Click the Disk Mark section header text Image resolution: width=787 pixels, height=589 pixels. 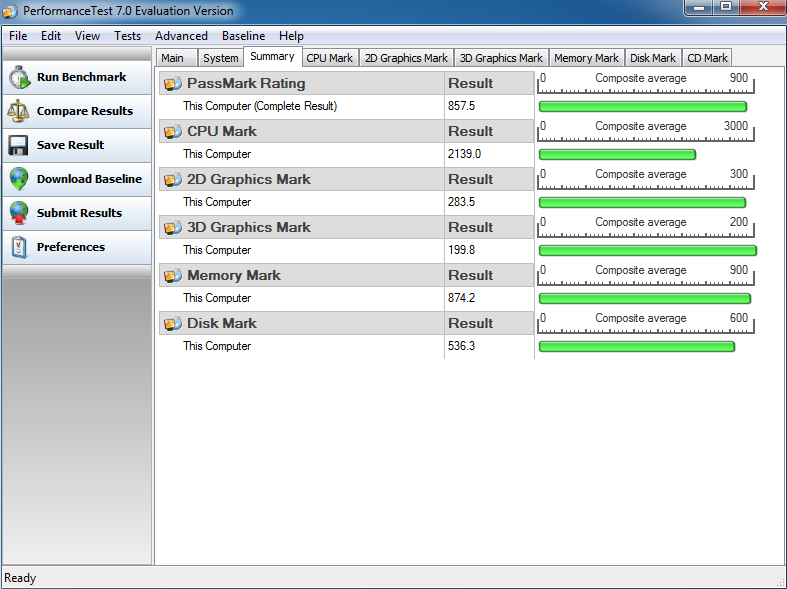click(222, 323)
